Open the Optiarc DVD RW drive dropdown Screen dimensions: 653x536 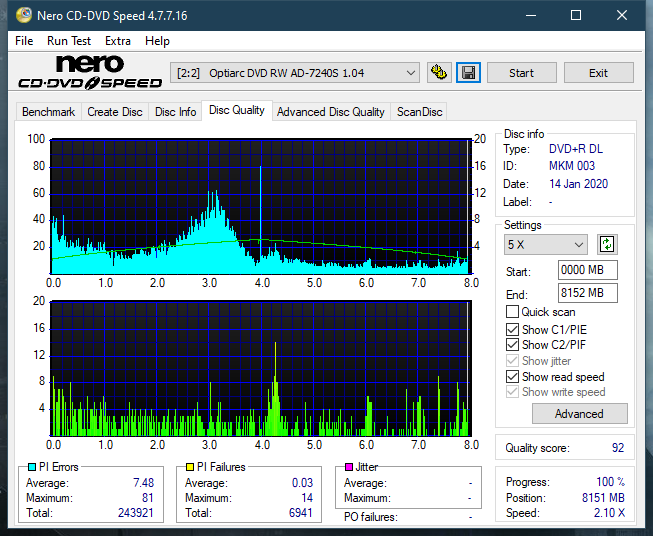pyautogui.click(x=294, y=73)
